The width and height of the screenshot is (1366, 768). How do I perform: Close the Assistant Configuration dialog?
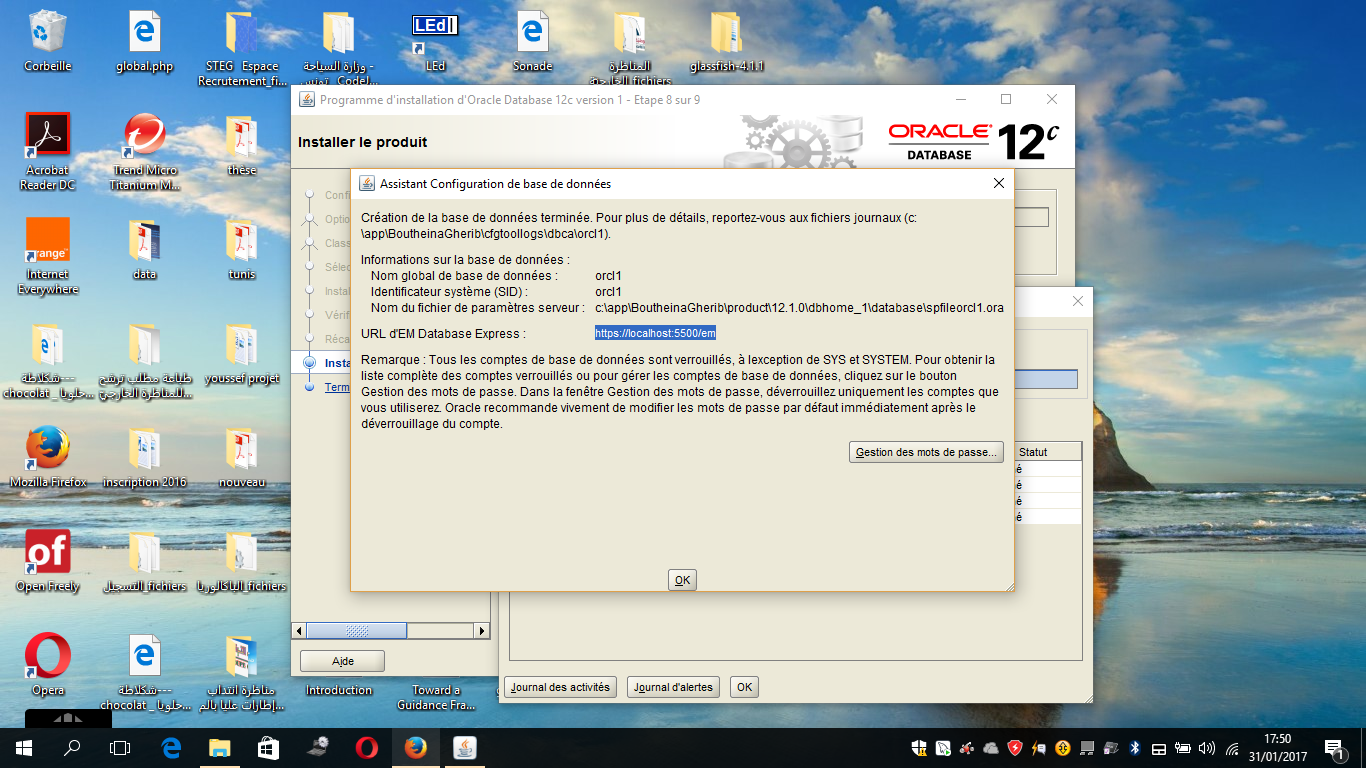click(x=998, y=183)
